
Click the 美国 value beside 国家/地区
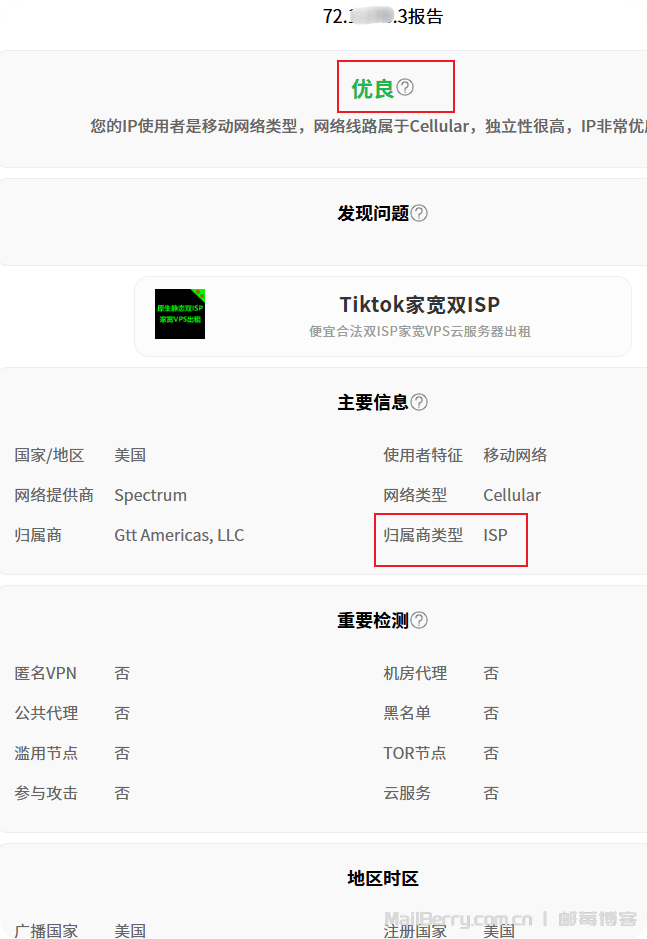130,455
